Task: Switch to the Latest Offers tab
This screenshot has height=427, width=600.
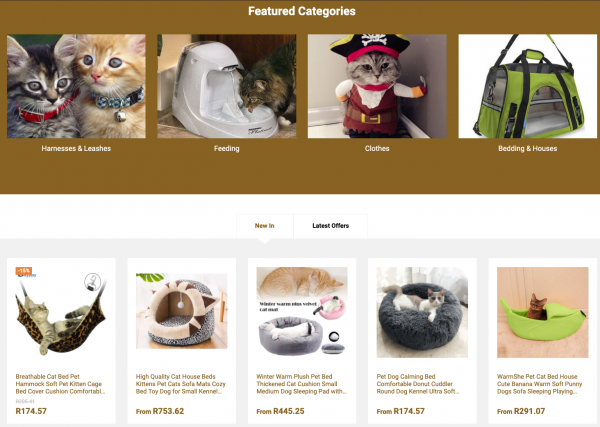Action: click(x=331, y=226)
